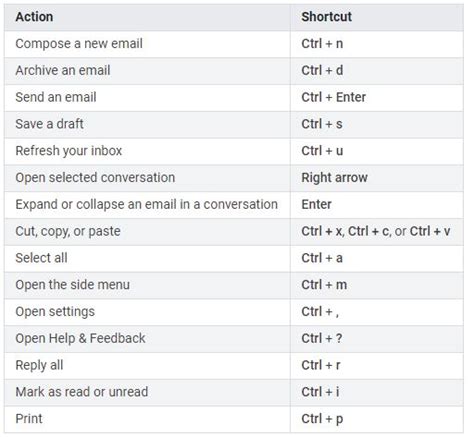Click the 'Ctrl + m' shortcut cell
The width and height of the screenshot is (474, 437).
377,285
